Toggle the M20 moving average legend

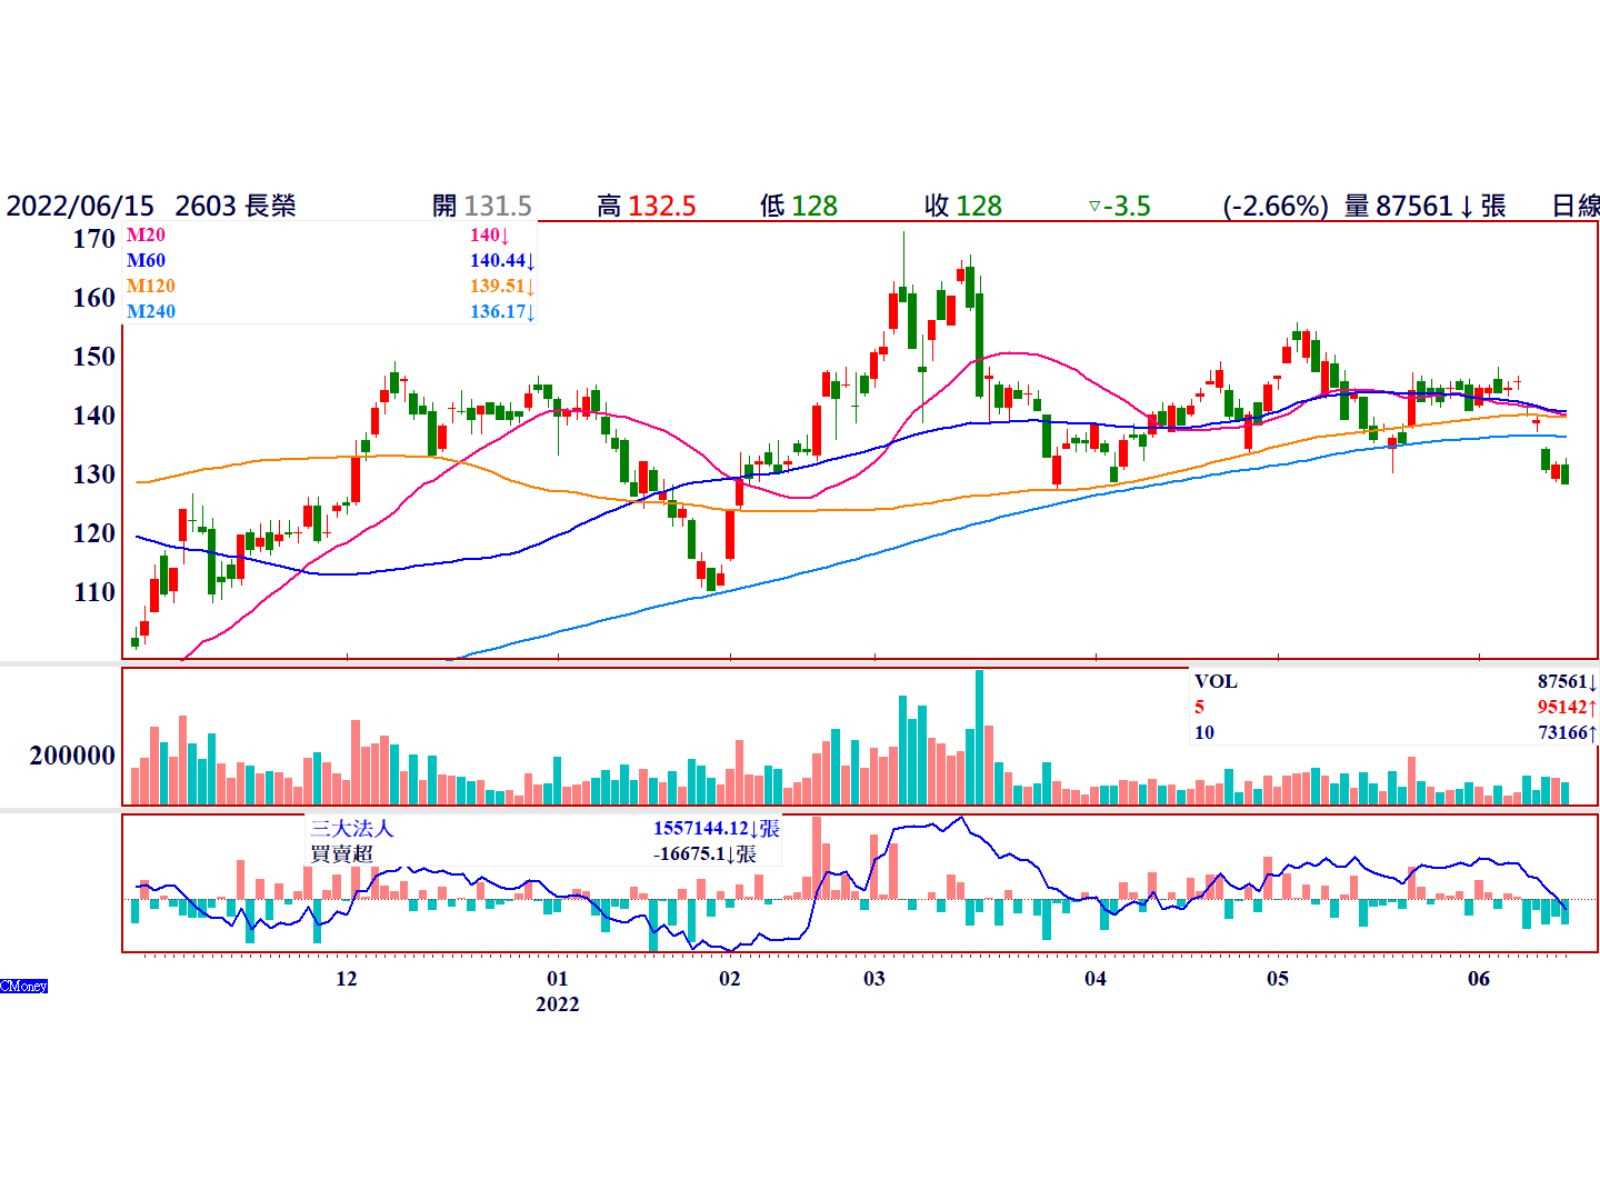point(146,235)
